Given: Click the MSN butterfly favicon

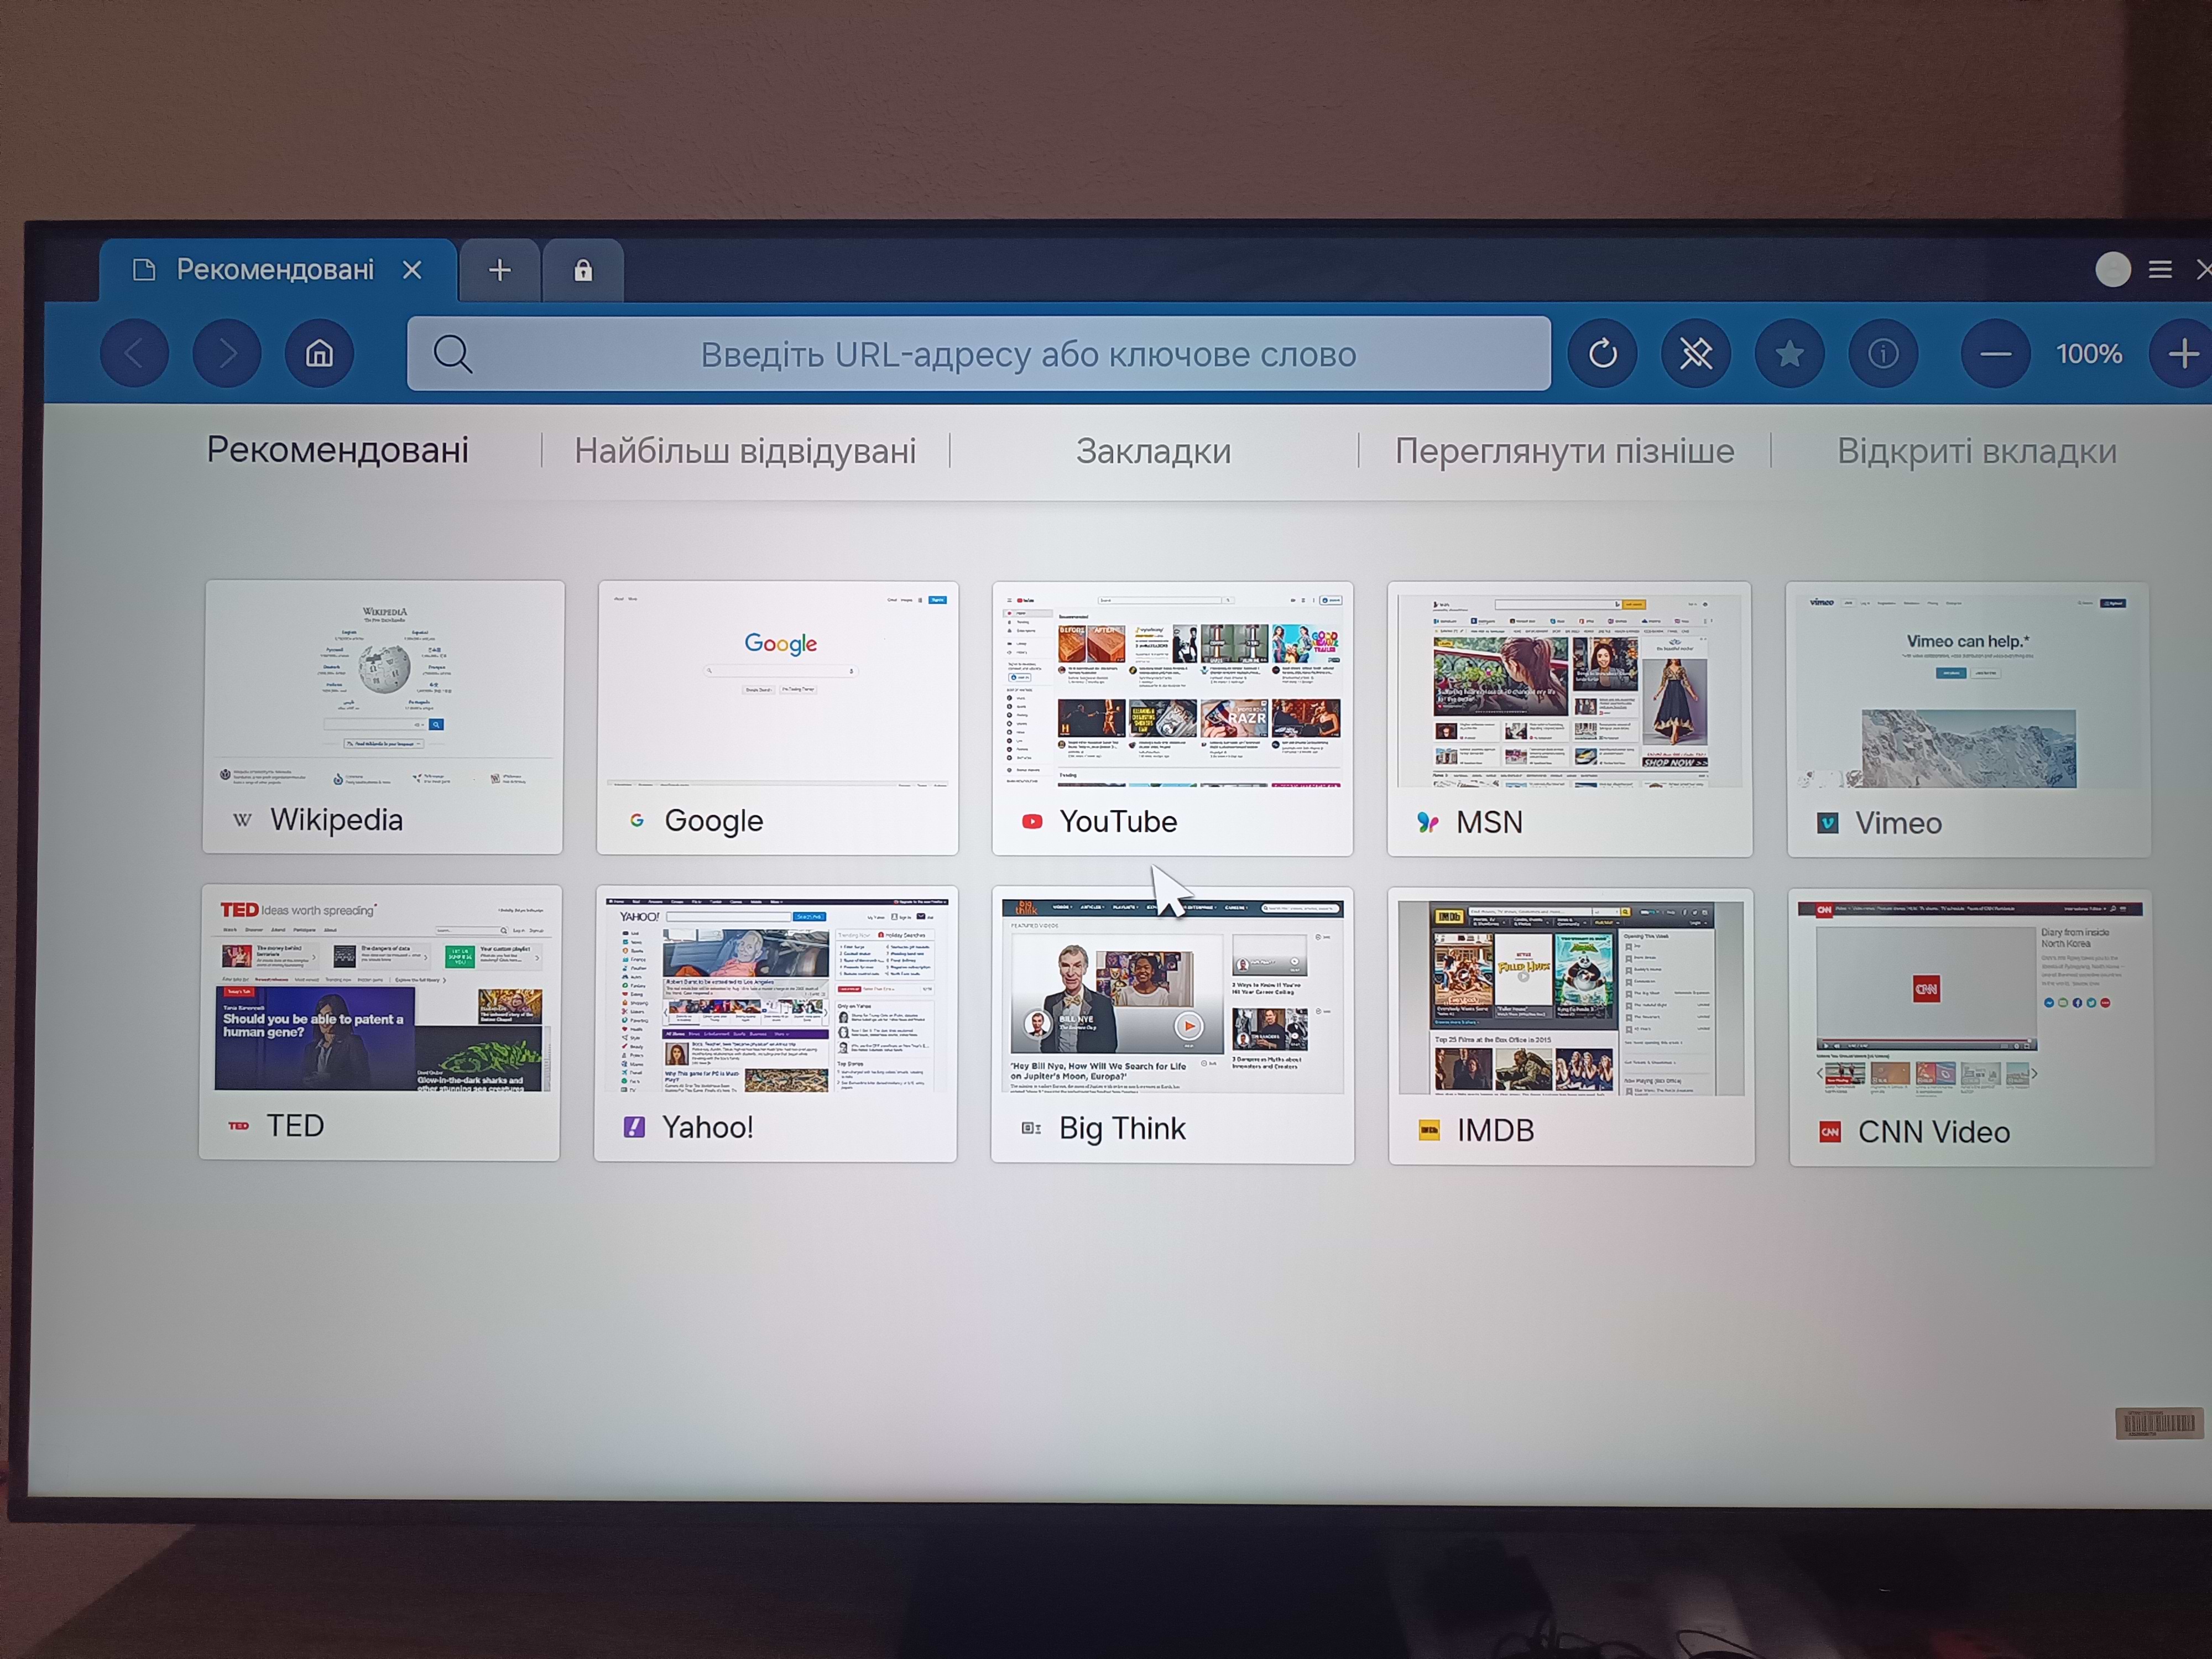Looking at the screenshot, I should click(1428, 823).
